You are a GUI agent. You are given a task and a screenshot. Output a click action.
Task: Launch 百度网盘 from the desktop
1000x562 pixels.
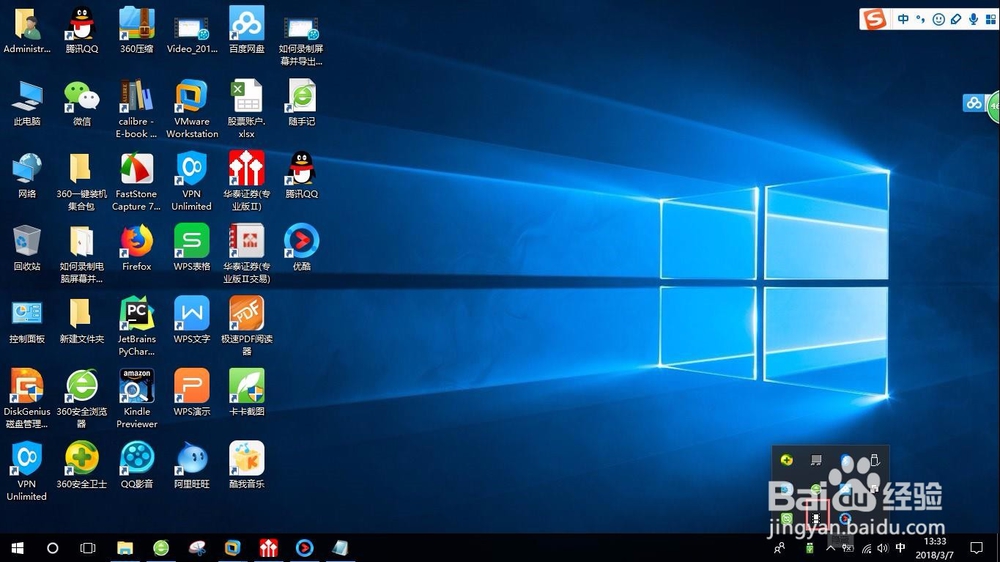247,30
